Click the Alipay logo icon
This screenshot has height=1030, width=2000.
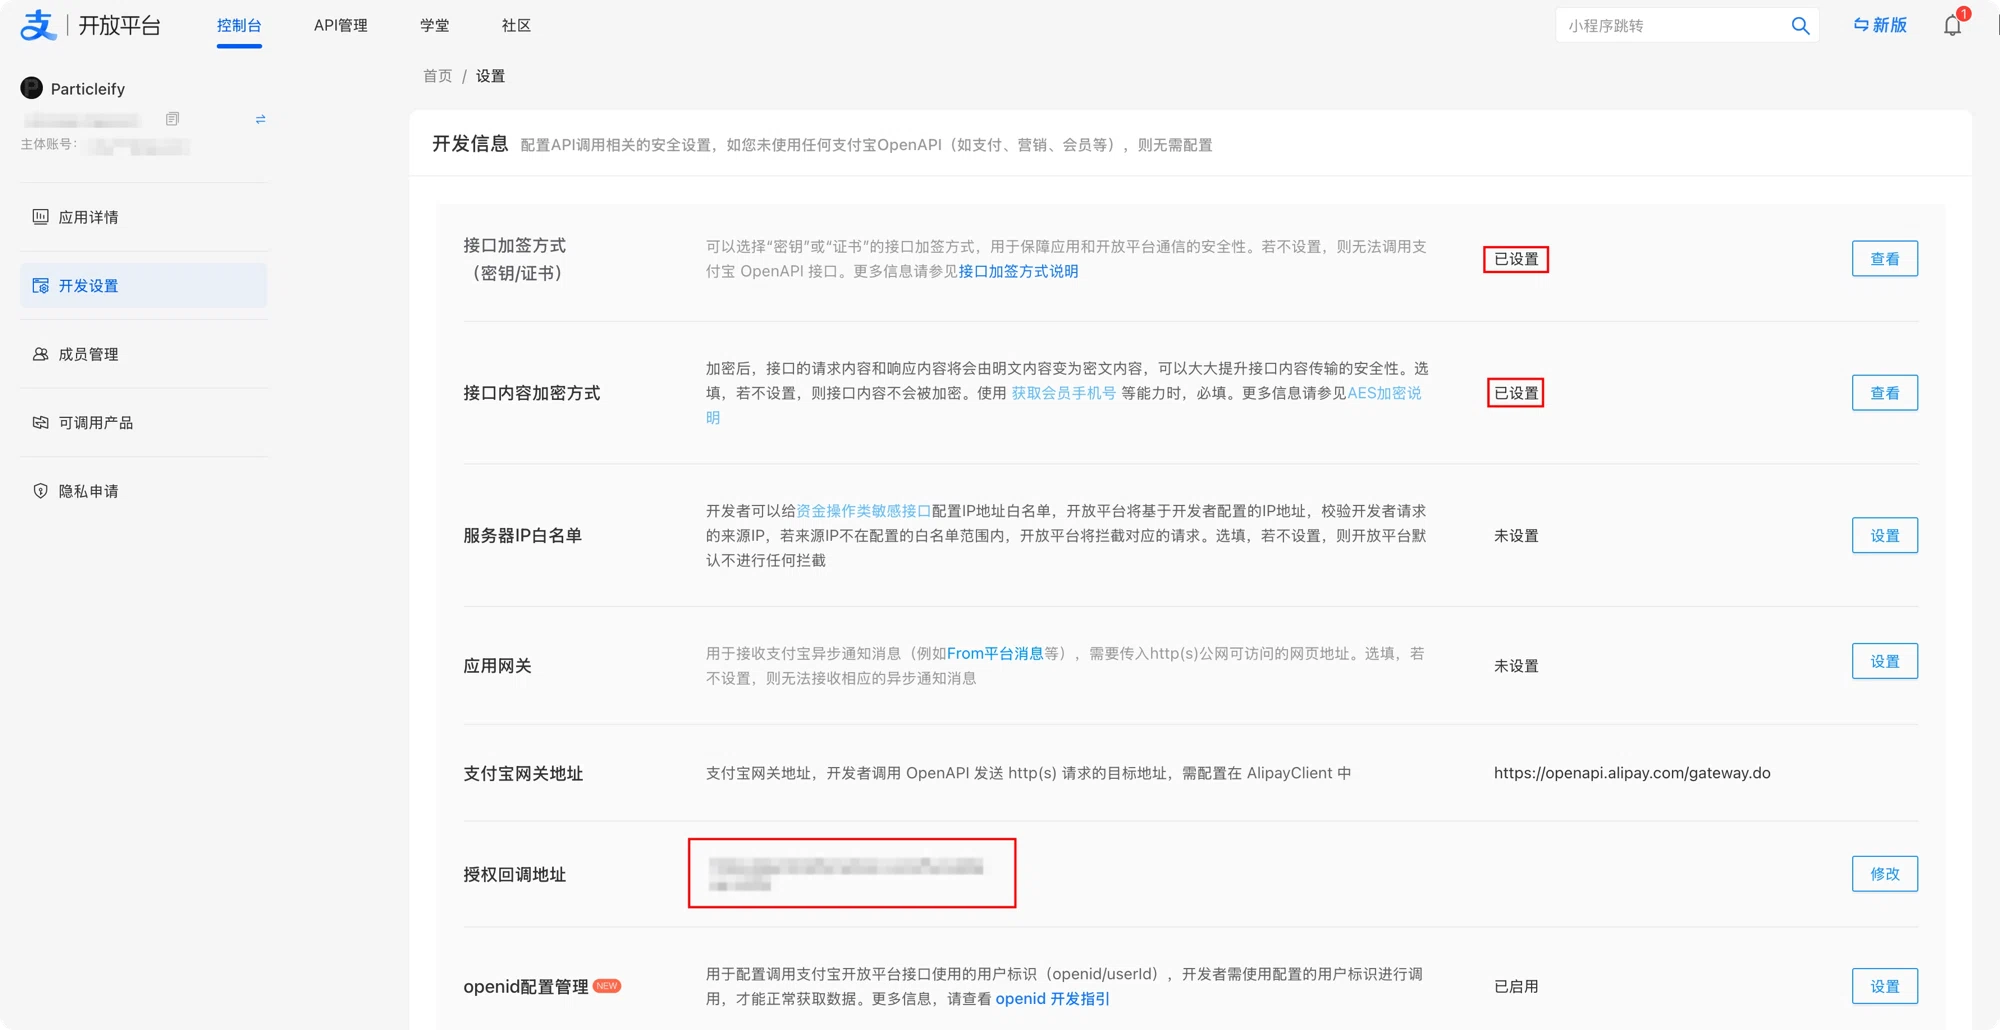[x=38, y=25]
